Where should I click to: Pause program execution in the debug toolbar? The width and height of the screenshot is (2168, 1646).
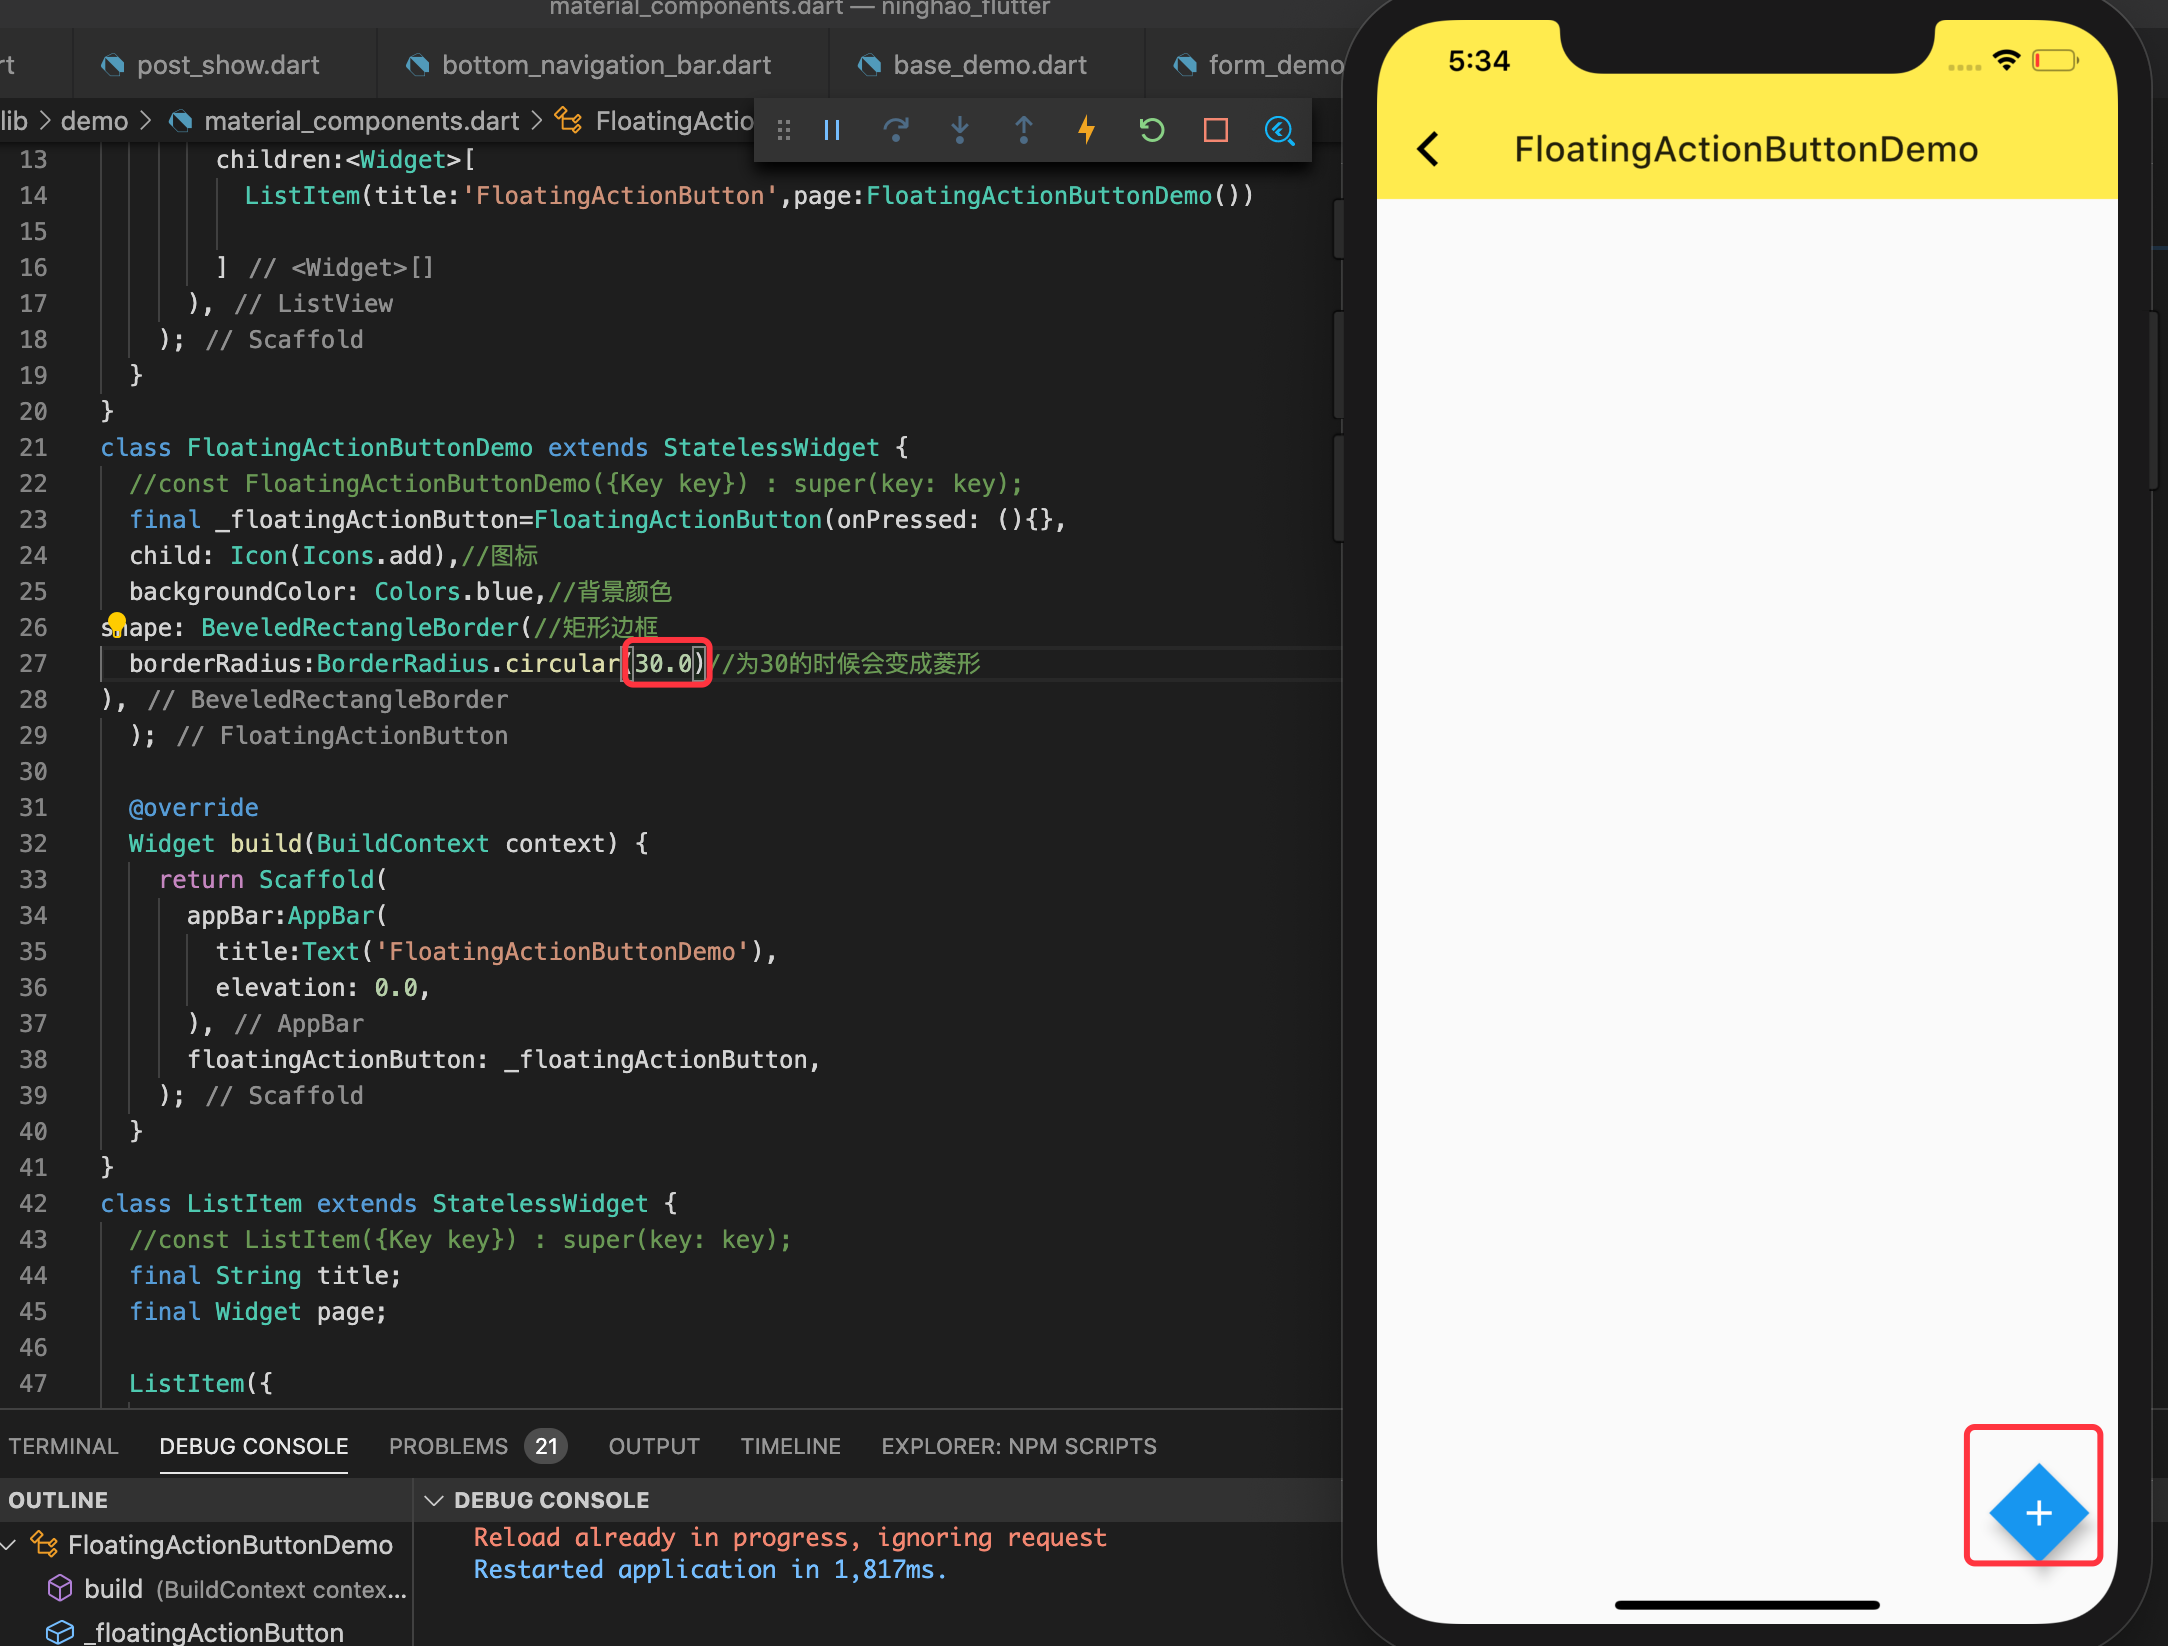(x=831, y=130)
